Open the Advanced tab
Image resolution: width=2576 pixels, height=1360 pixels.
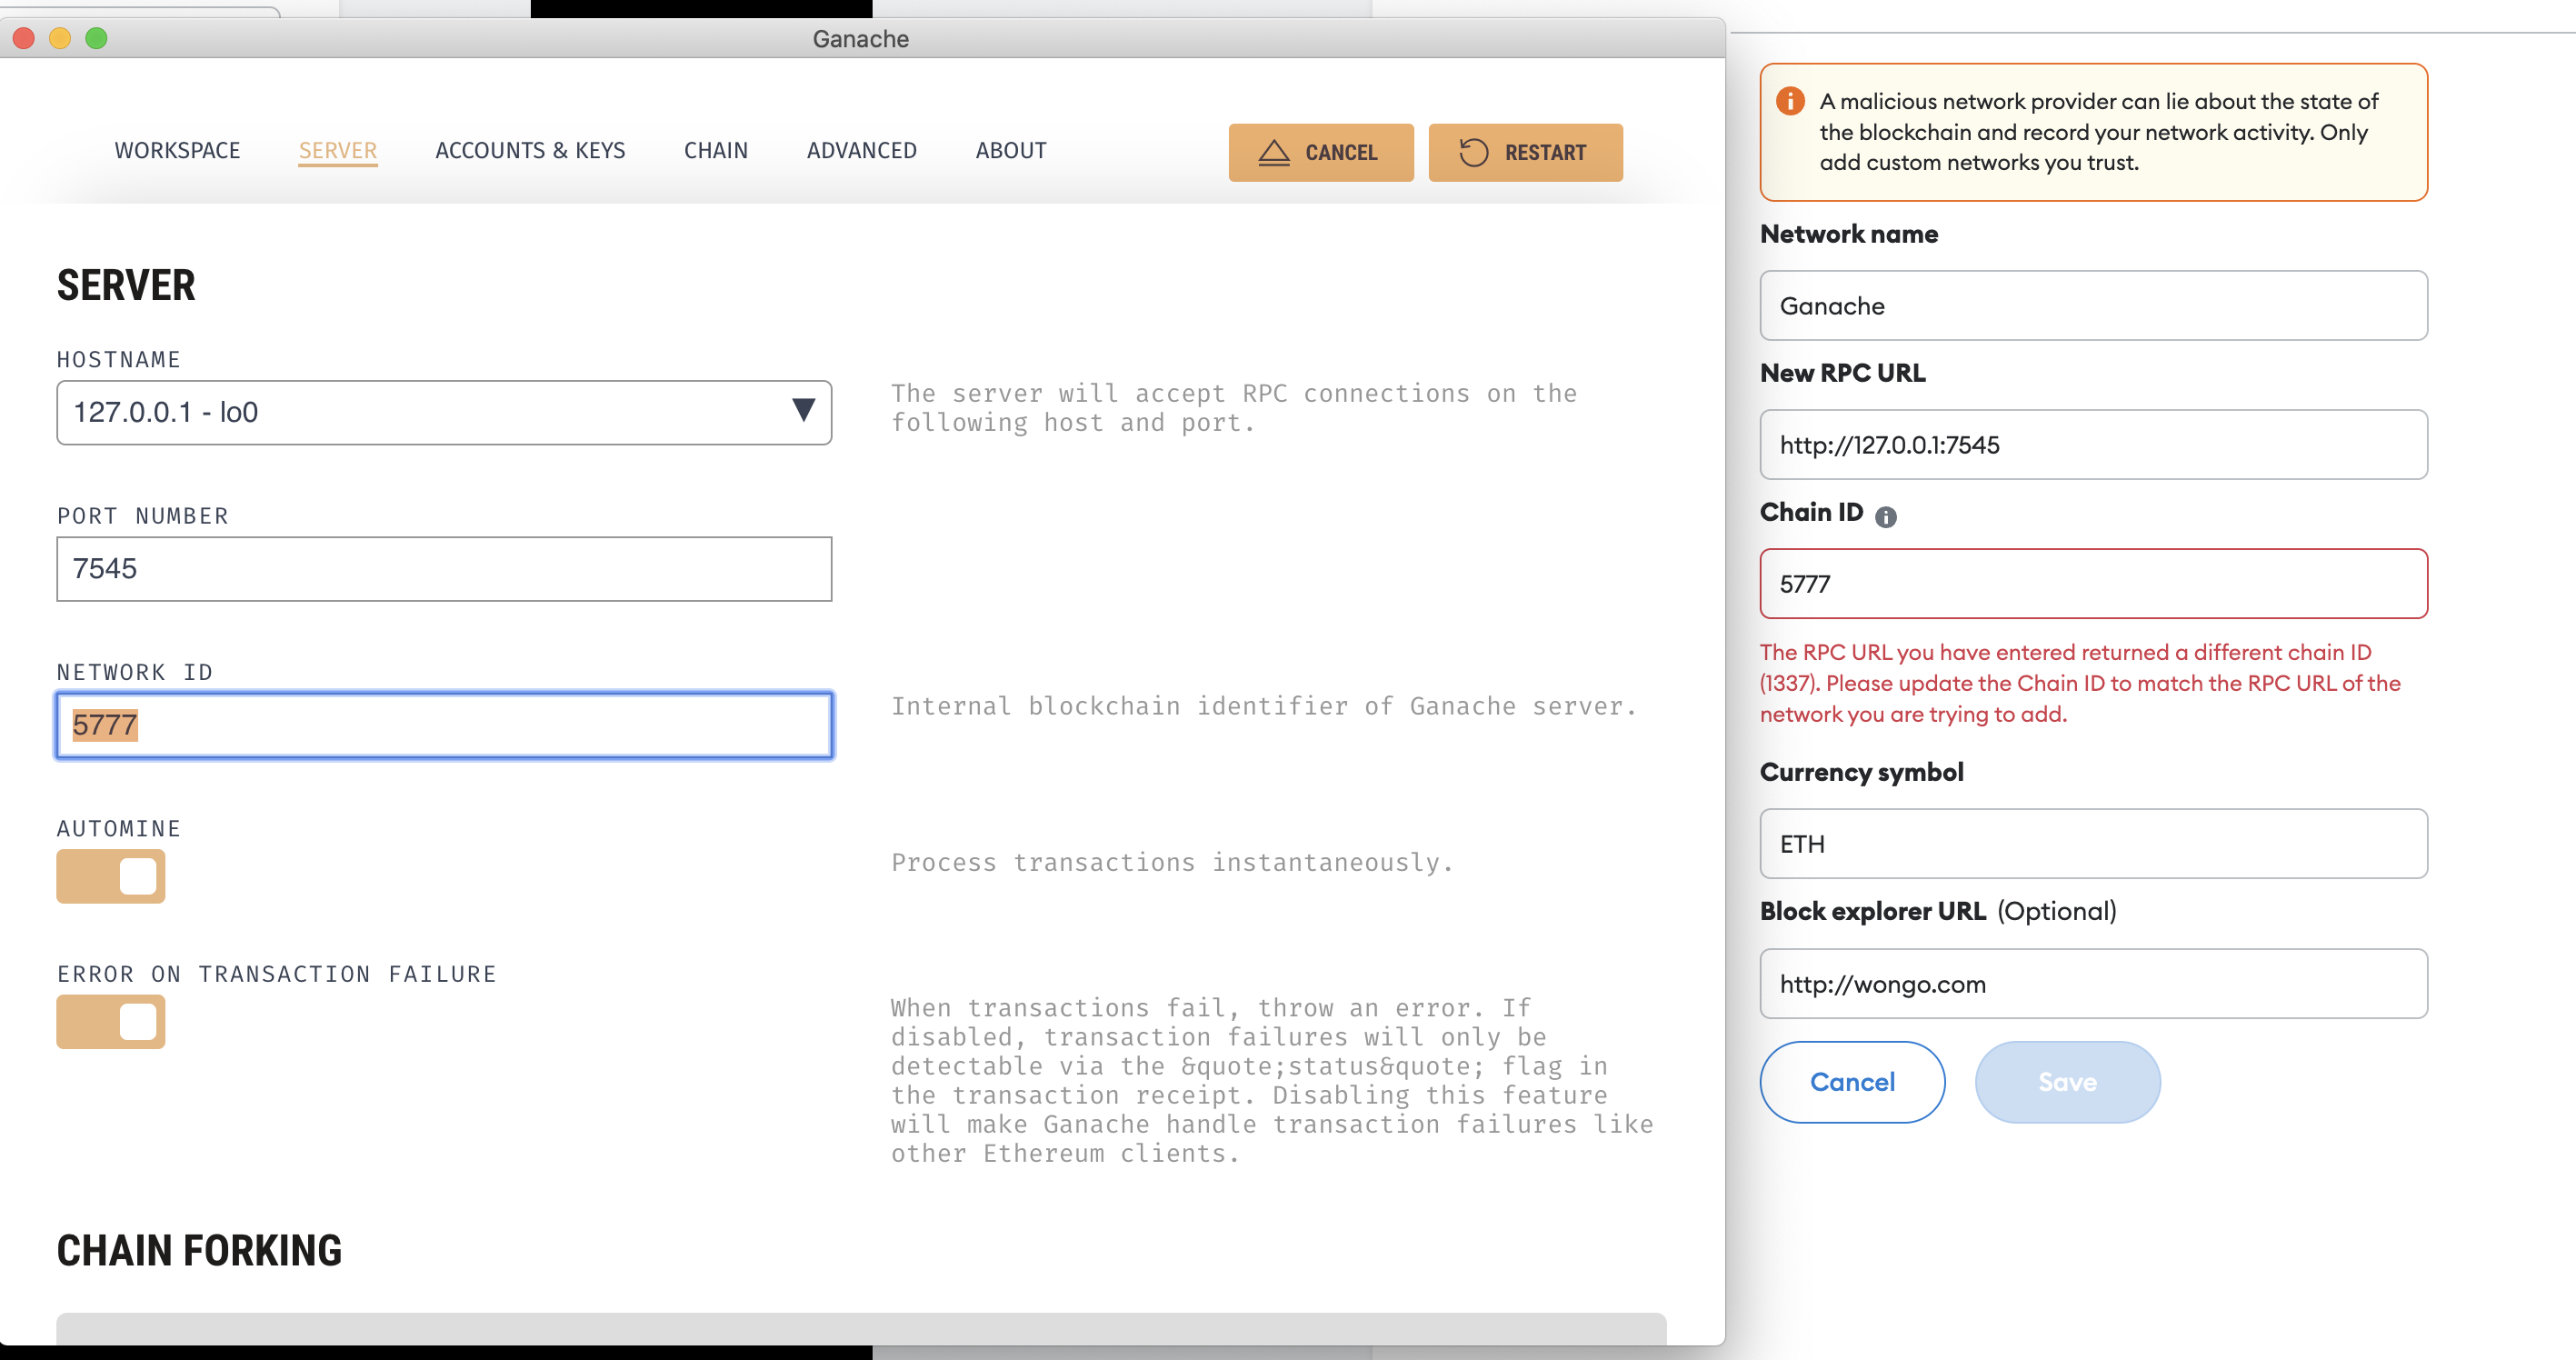coord(861,151)
